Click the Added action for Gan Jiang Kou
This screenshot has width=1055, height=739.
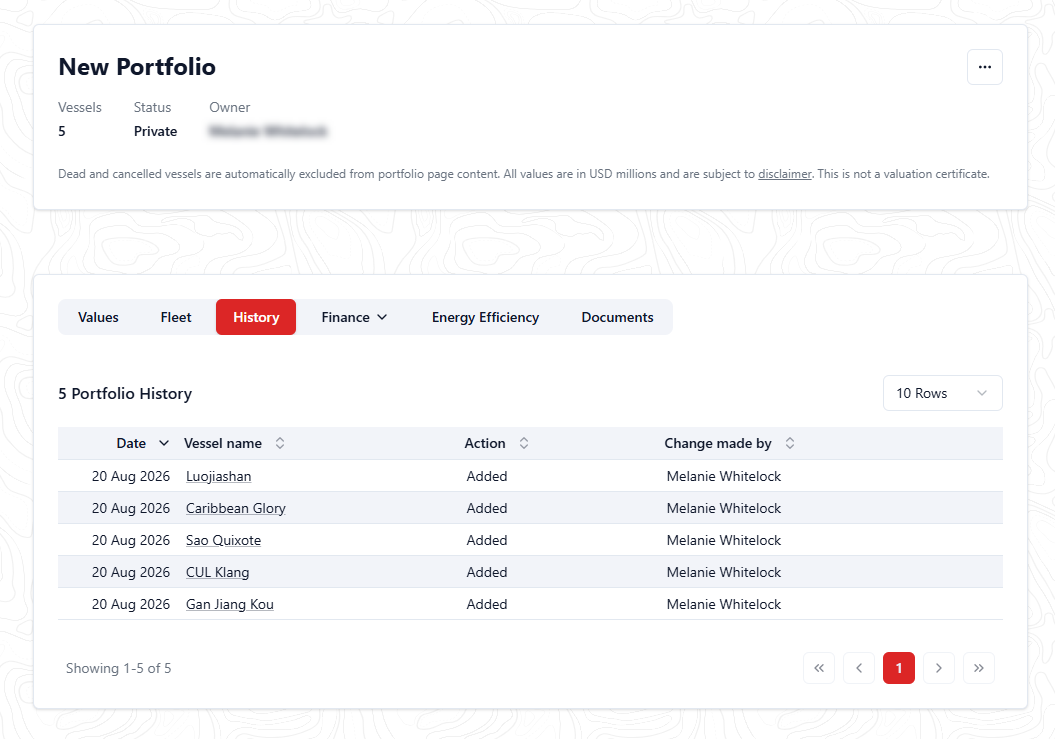[x=486, y=604]
